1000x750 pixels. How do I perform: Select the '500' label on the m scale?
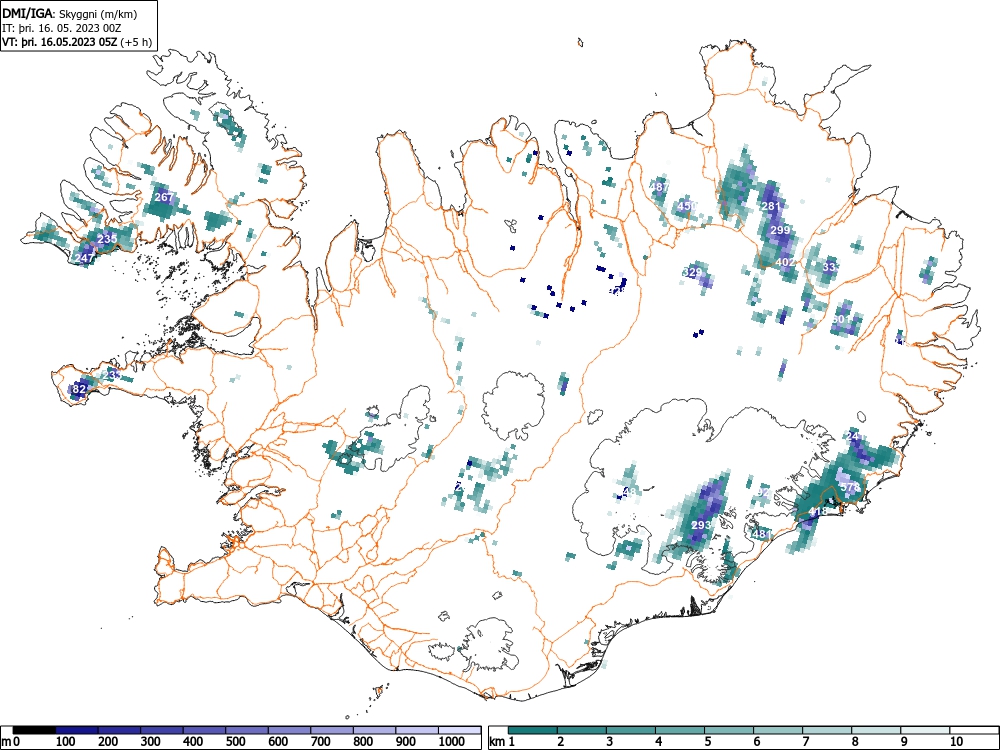click(x=235, y=742)
